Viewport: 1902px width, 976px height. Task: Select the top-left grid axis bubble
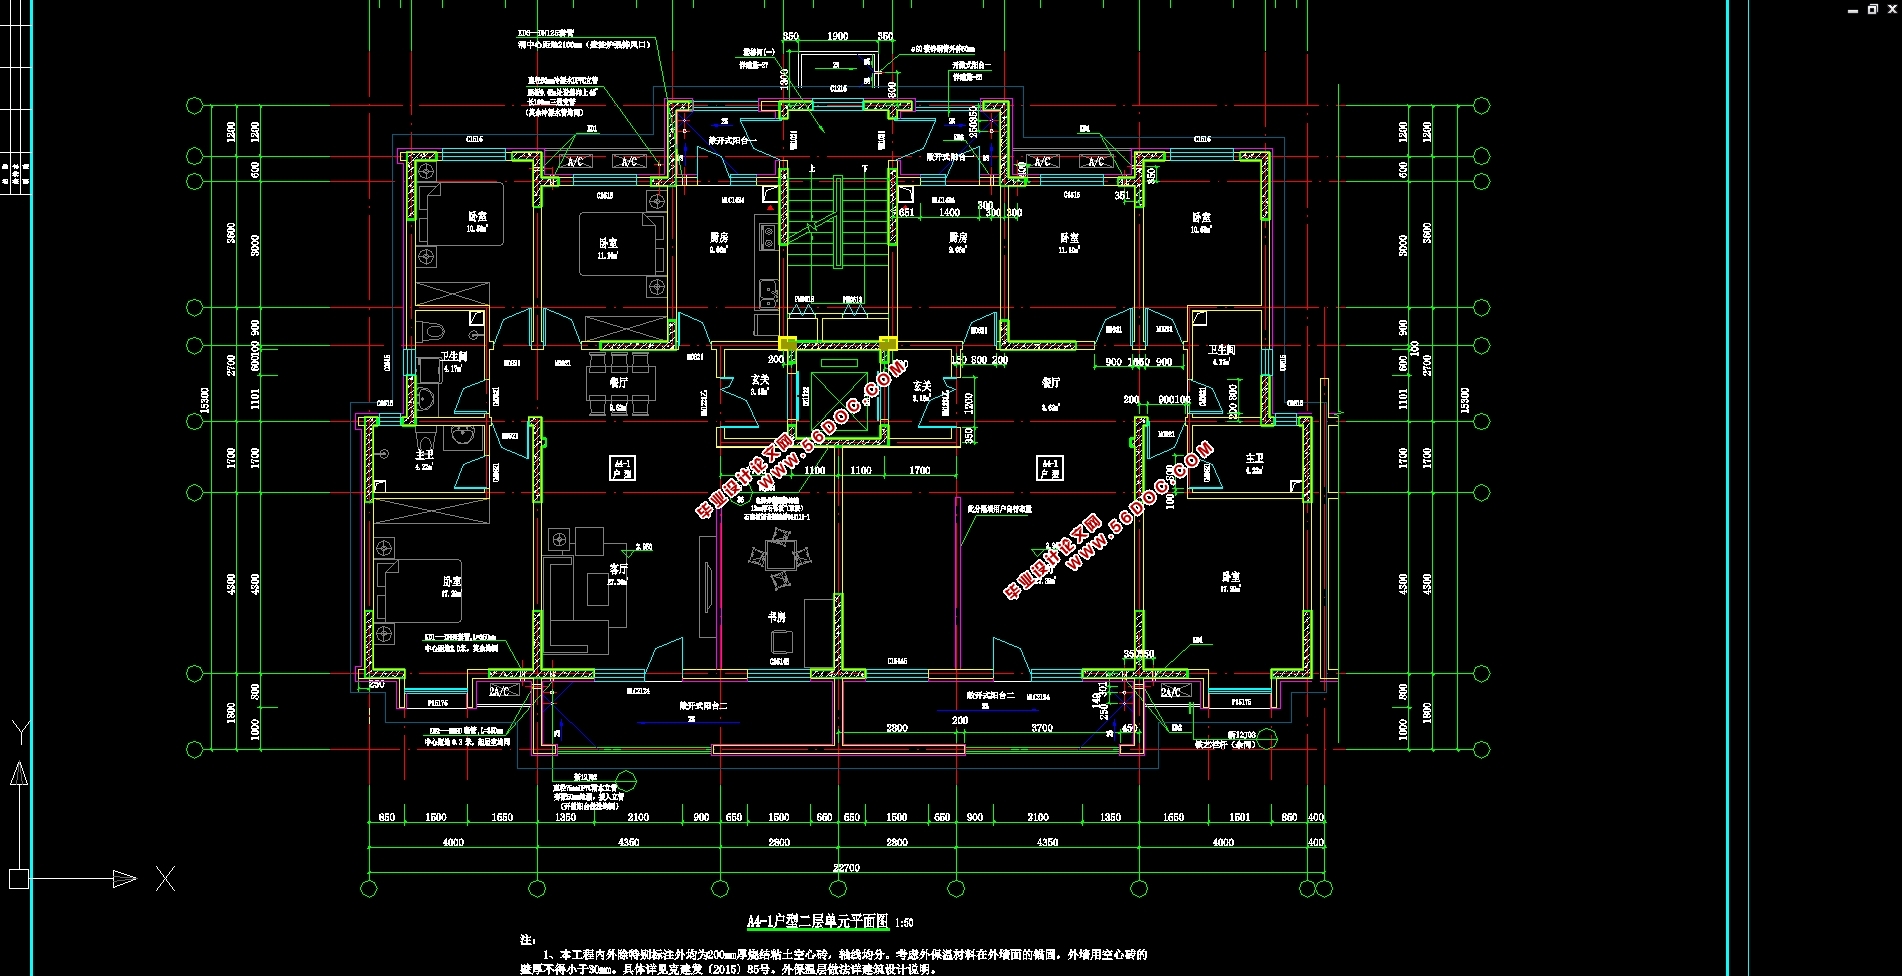click(195, 105)
